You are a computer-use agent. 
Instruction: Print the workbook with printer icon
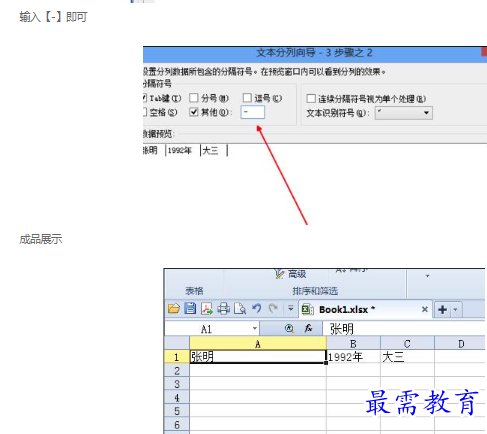(224, 309)
